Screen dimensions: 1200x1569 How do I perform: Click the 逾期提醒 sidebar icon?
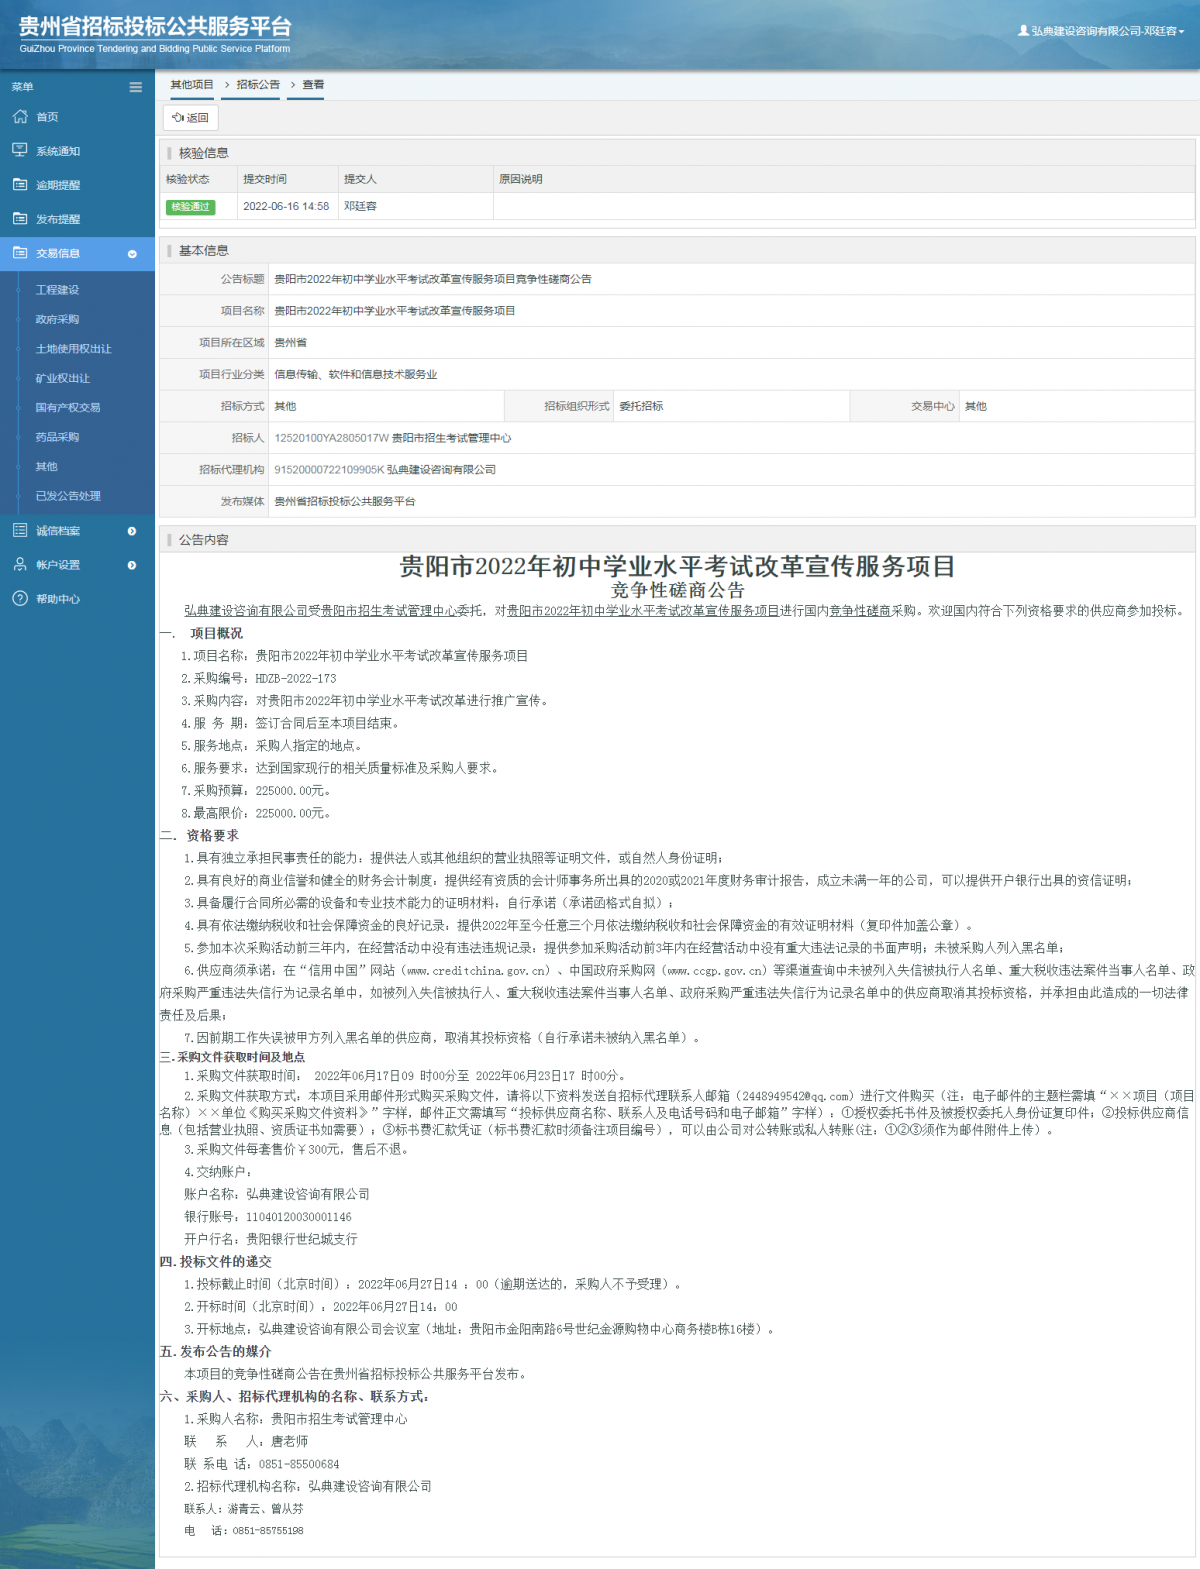(20, 185)
